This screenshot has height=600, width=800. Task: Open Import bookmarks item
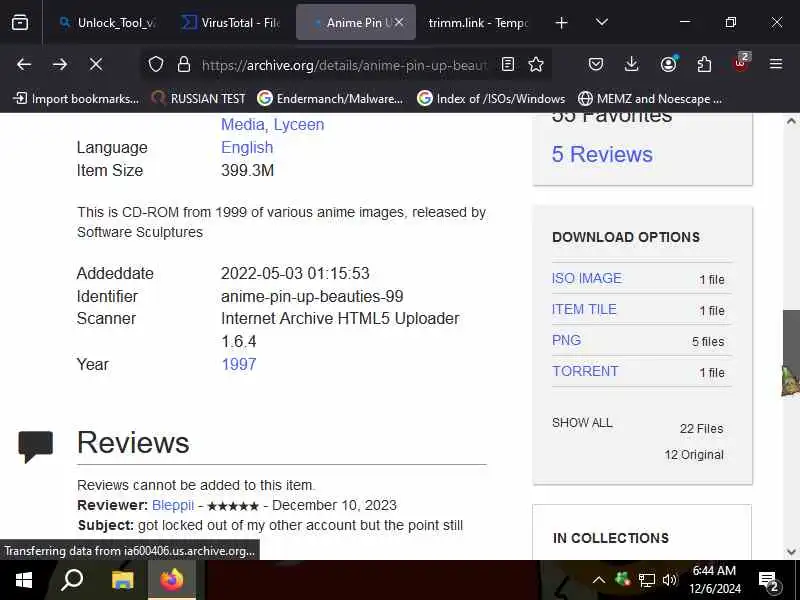coord(76,98)
